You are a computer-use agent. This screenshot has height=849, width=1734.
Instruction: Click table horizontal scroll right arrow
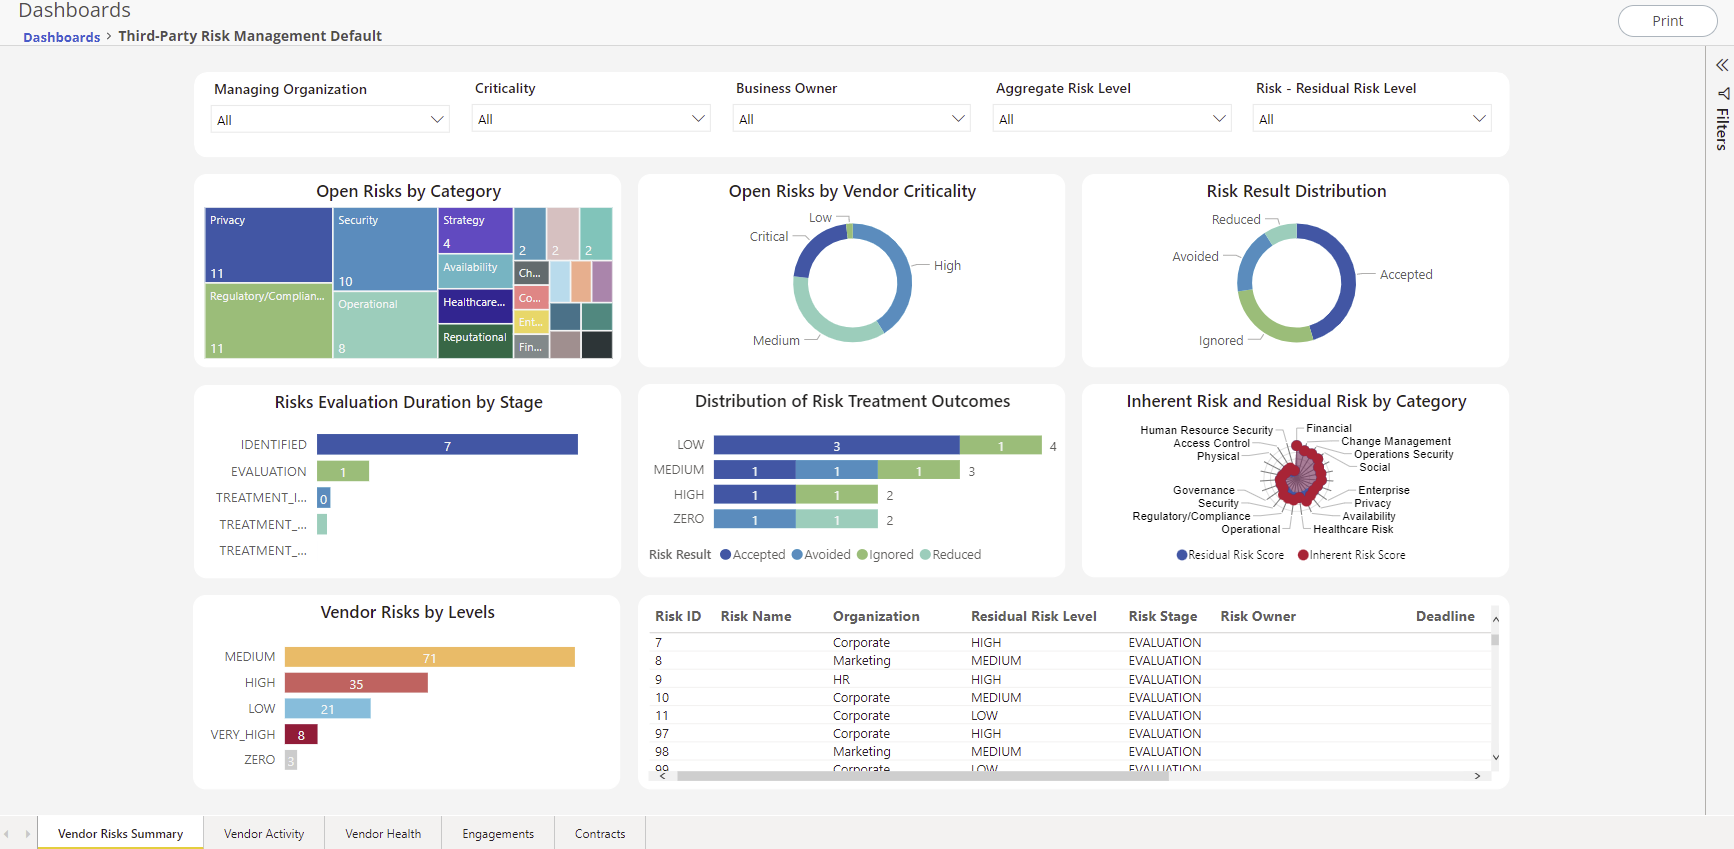pyautogui.click(x=1477, y=776)
